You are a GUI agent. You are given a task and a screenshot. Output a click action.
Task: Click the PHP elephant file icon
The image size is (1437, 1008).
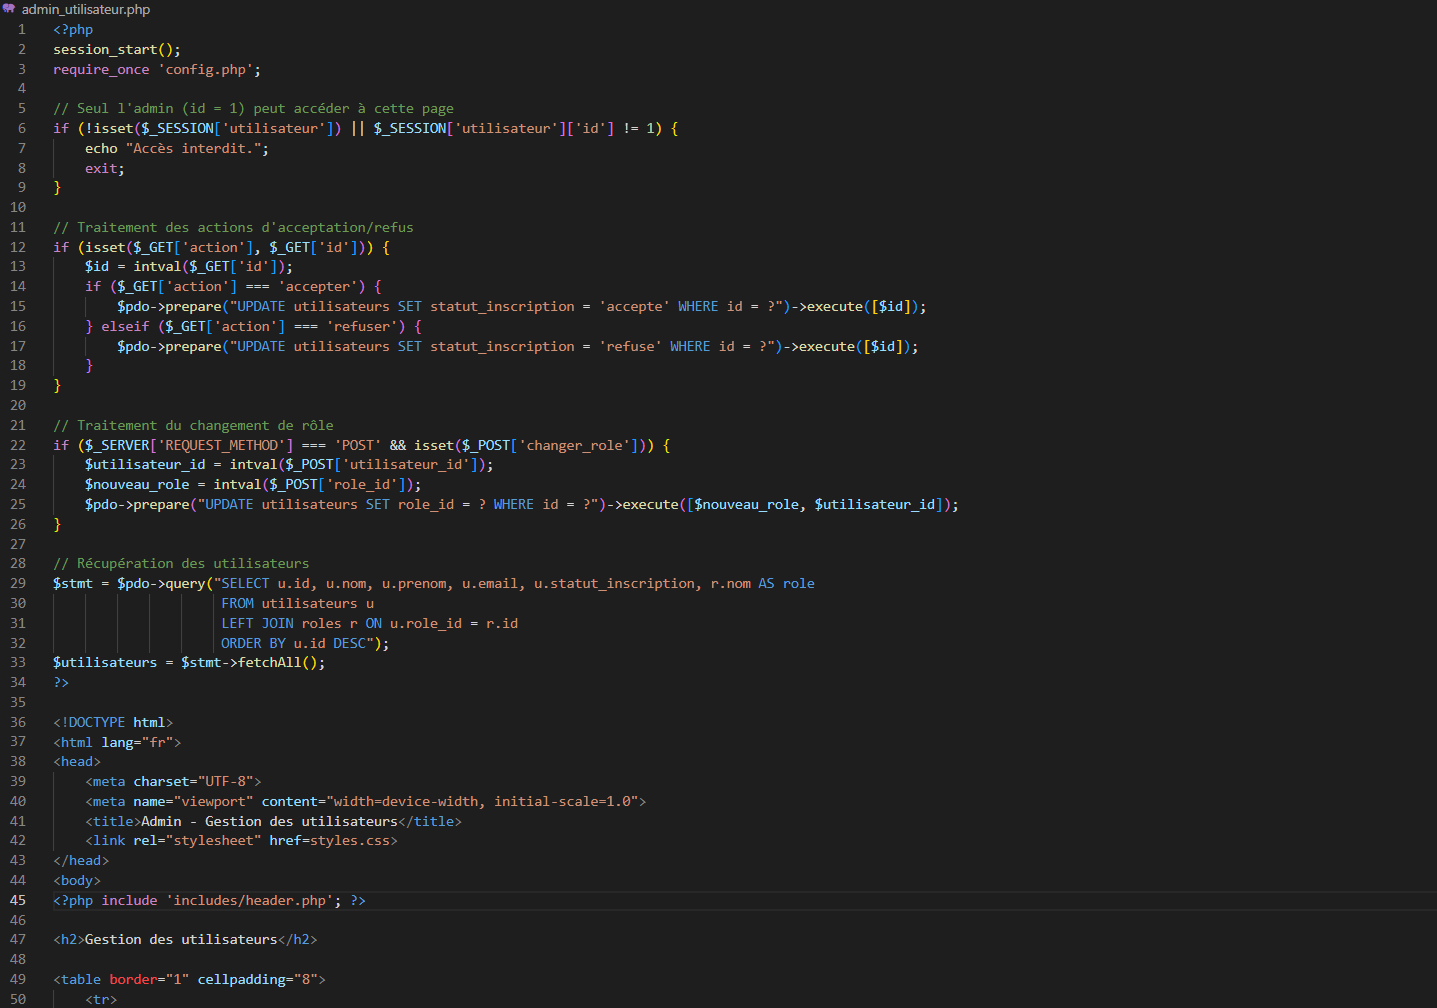pos(9,8)
